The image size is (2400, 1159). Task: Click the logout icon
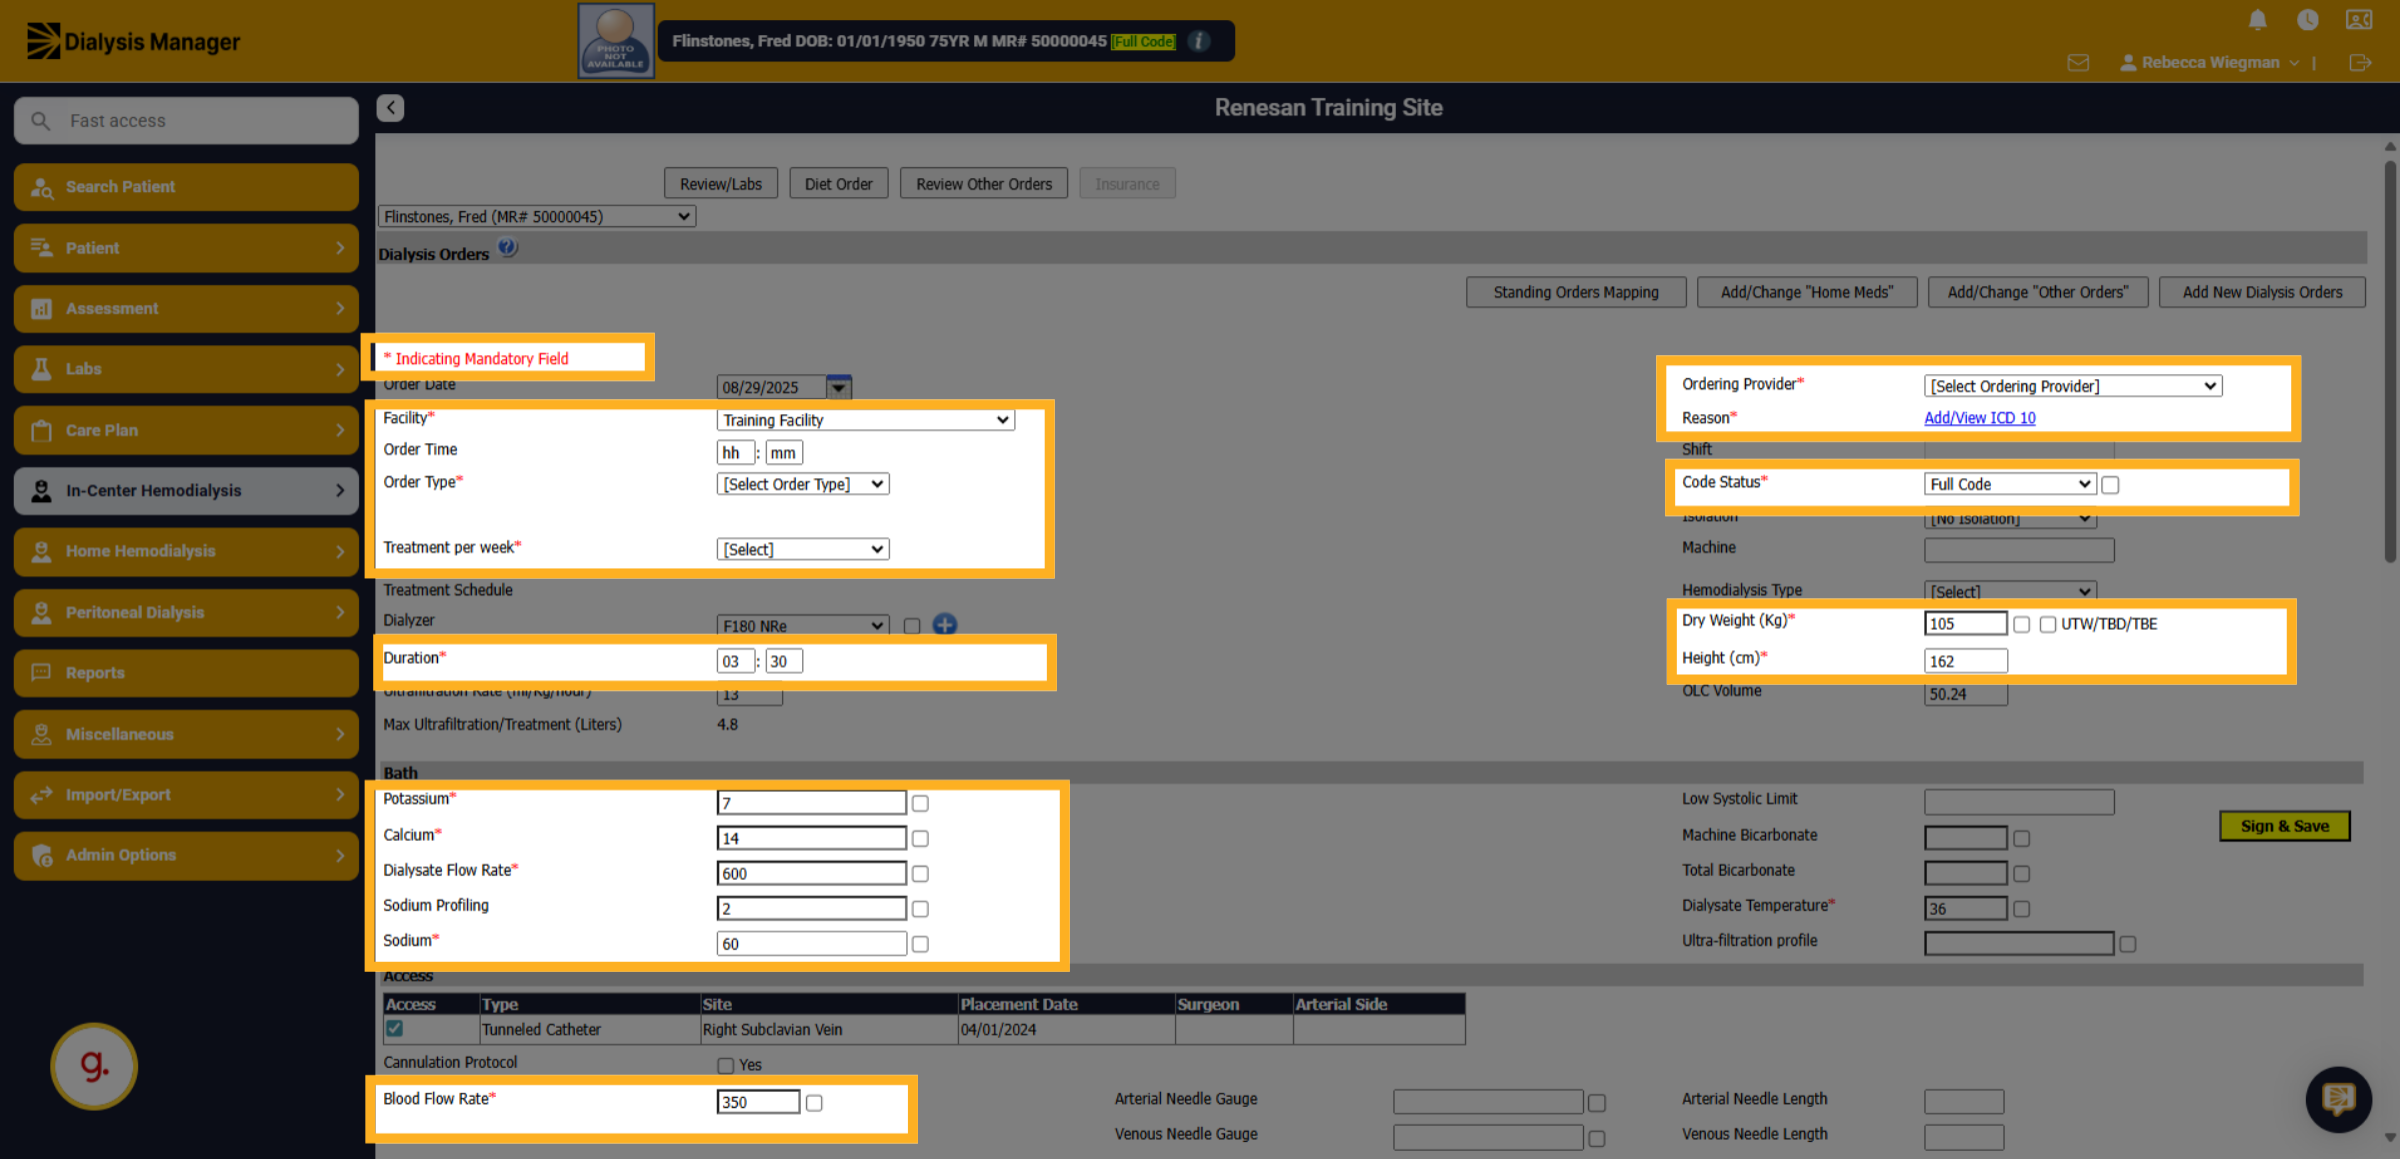[x=2360, y=63]
